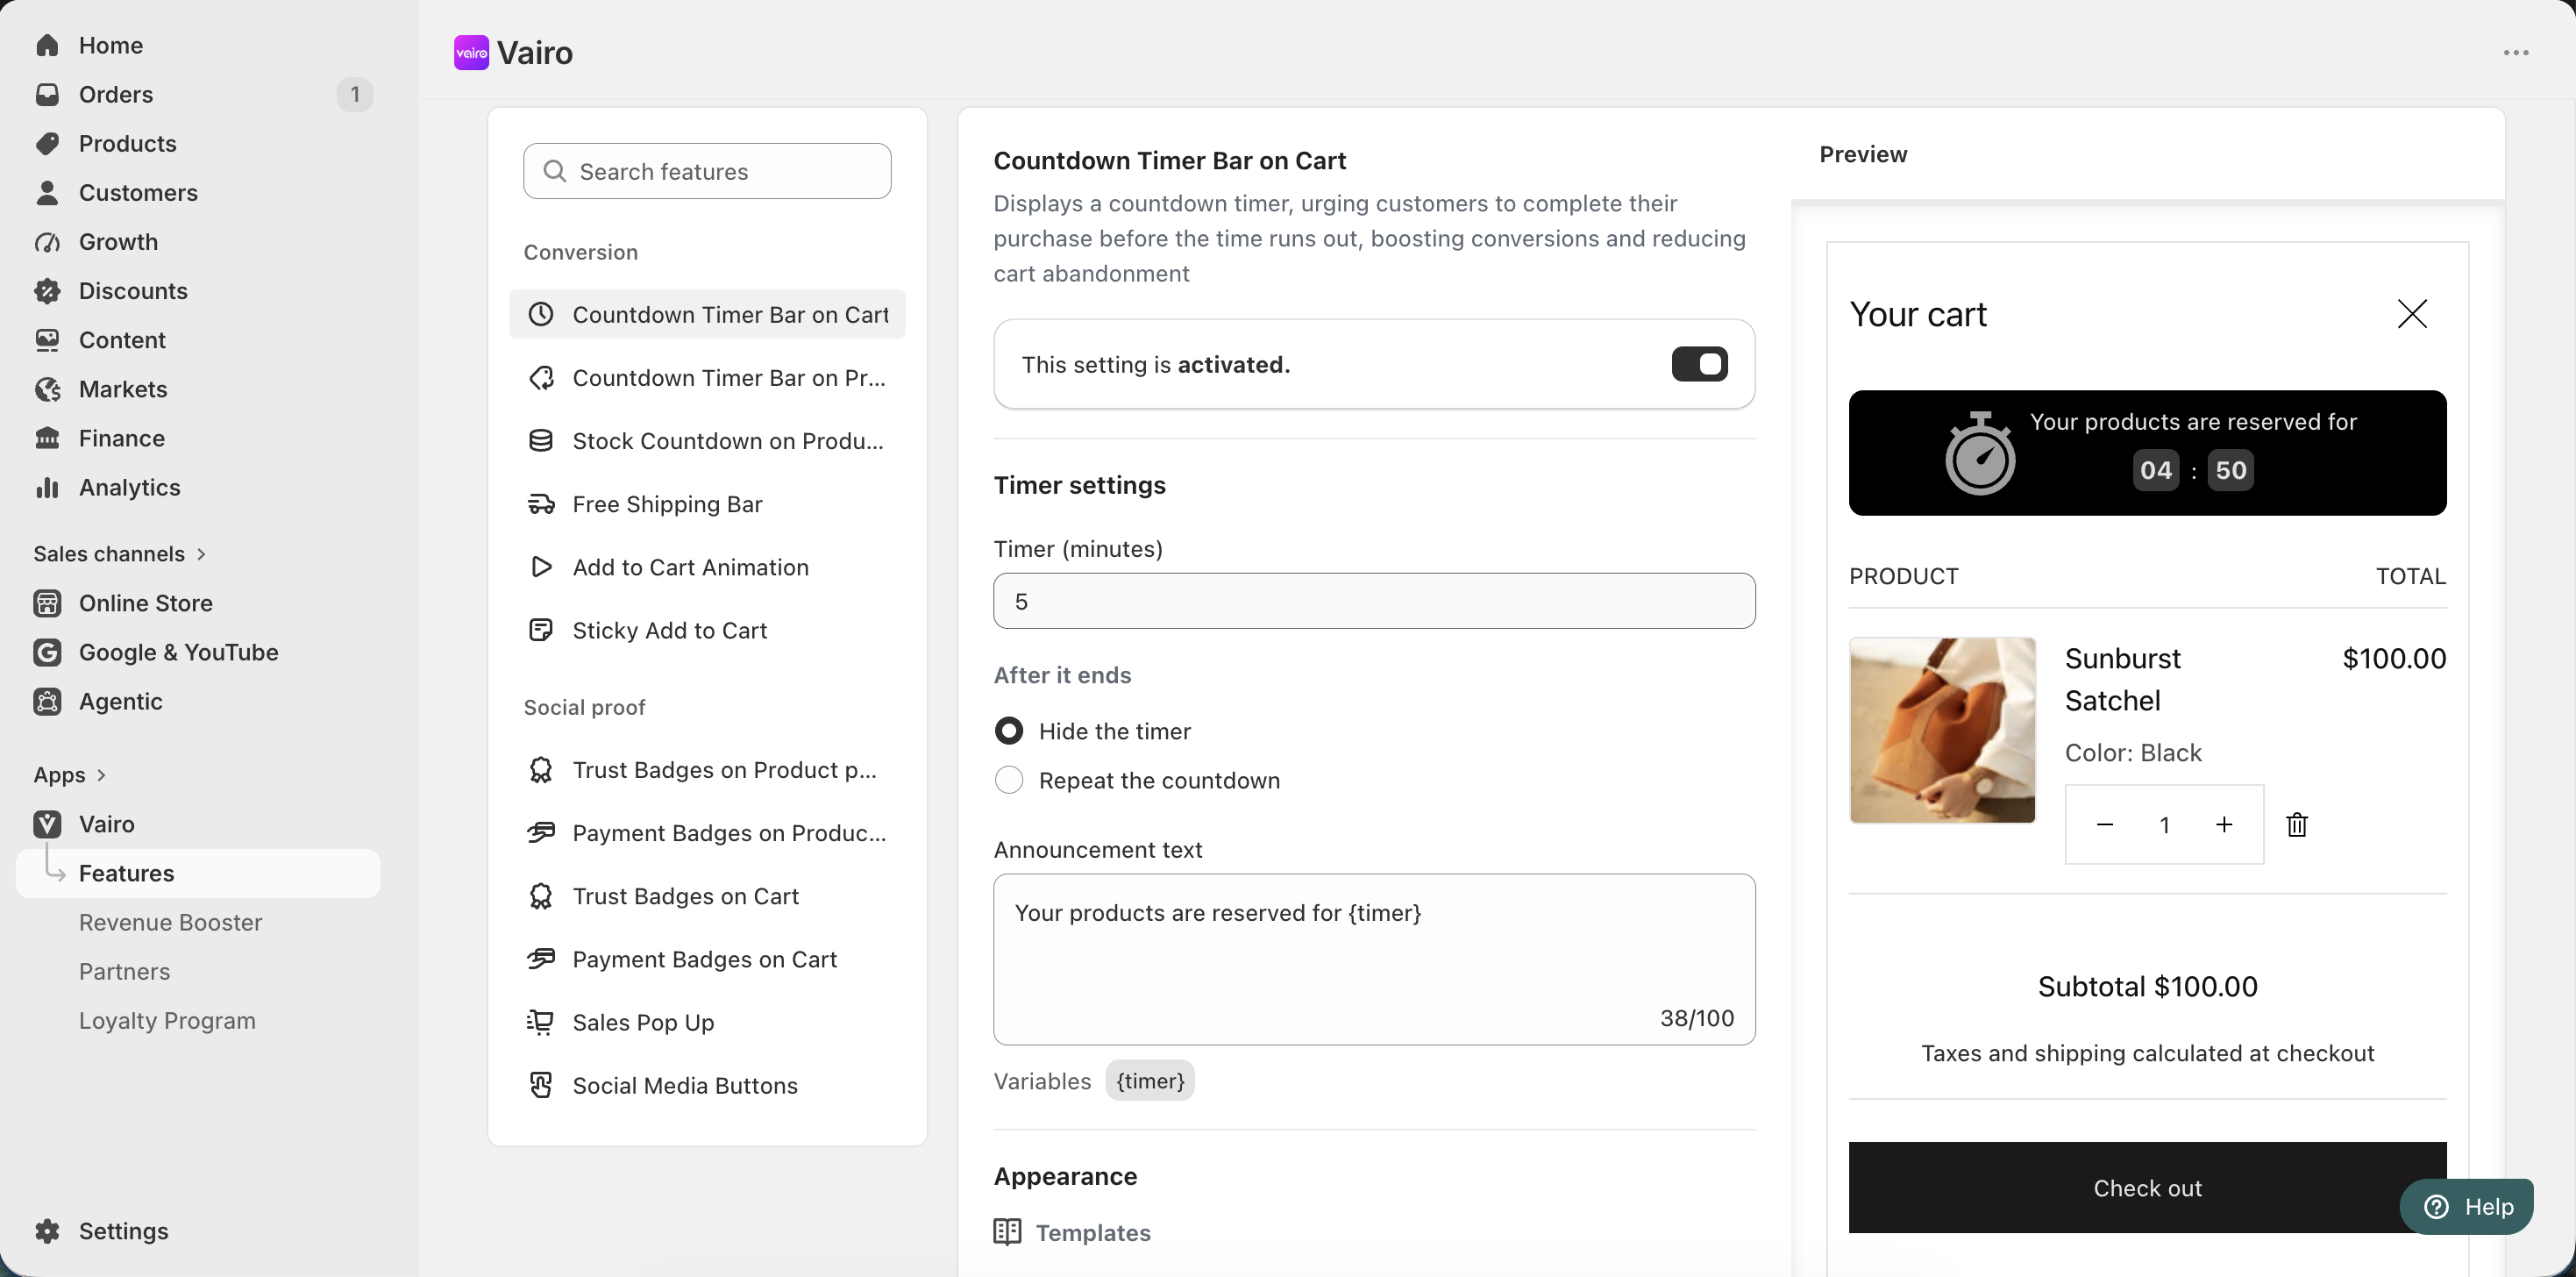Open Revenue Booster submenu item
The width and height of the screenshot is (2576, 1277).
(170, 922)
